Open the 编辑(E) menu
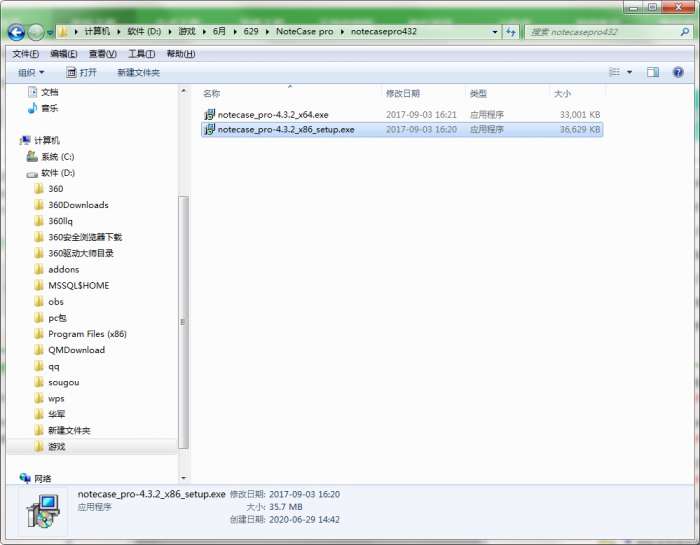Image resolution: width=700 pixels, height=545 pixels. click(63, 54)
